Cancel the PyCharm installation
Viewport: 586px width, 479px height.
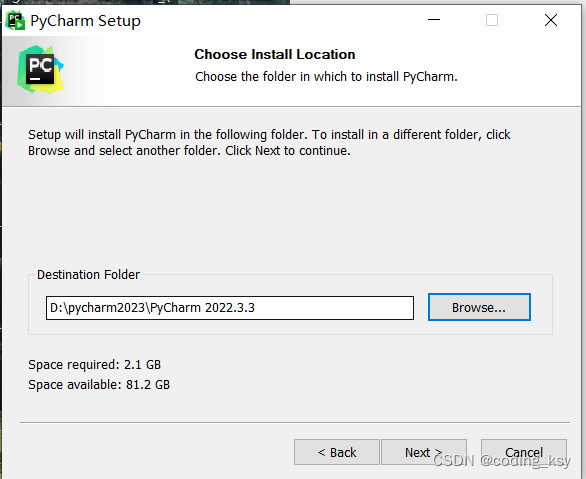click(524, 452)
